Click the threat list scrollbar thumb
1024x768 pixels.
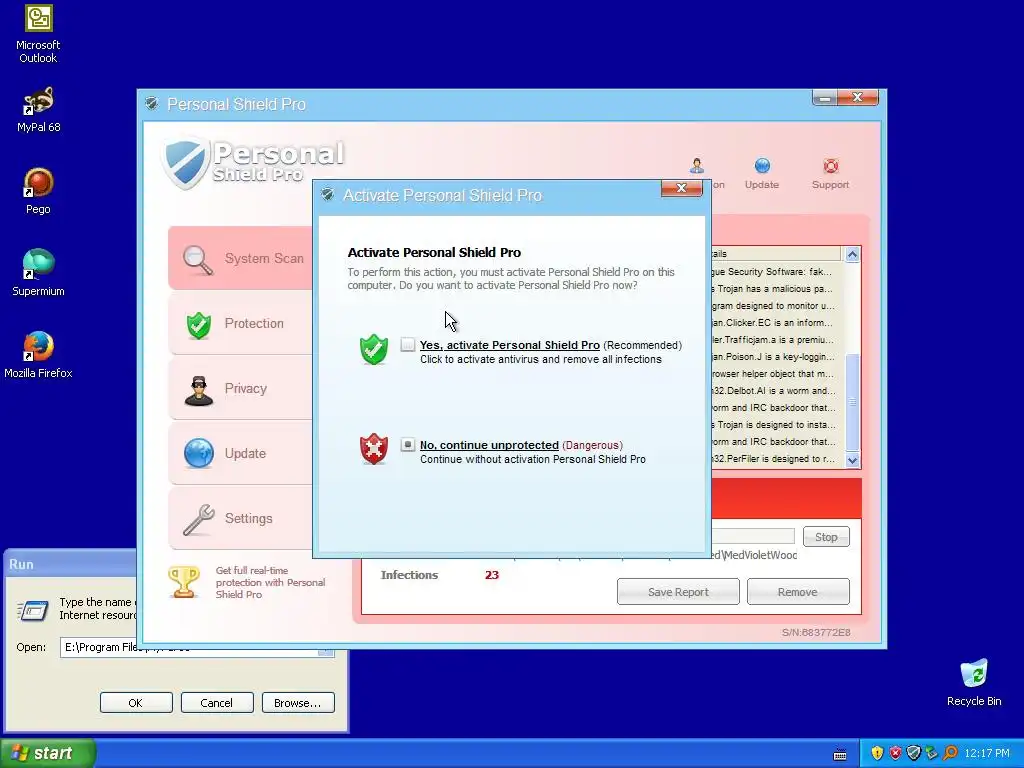[852, 402]
